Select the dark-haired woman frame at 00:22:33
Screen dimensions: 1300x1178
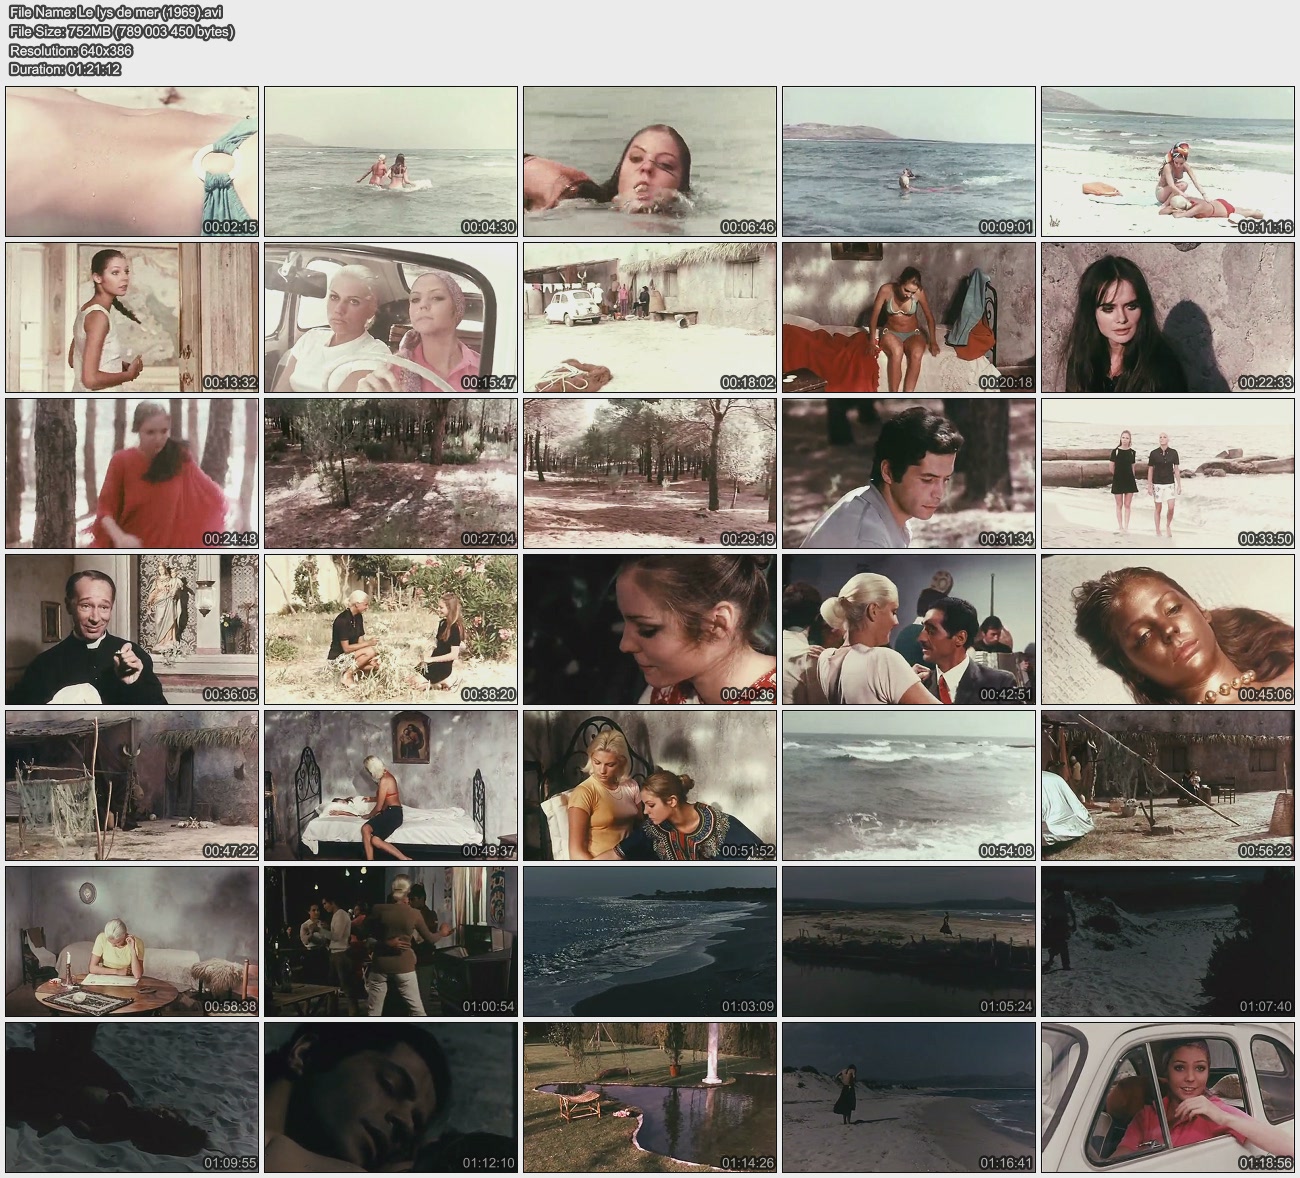click(1168, 318)
